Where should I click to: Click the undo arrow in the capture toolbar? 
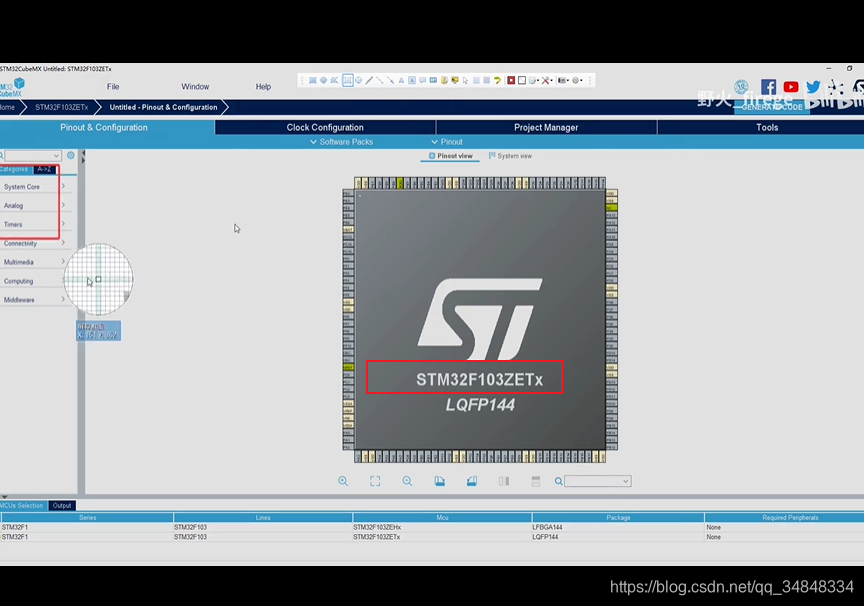point(497,80)
